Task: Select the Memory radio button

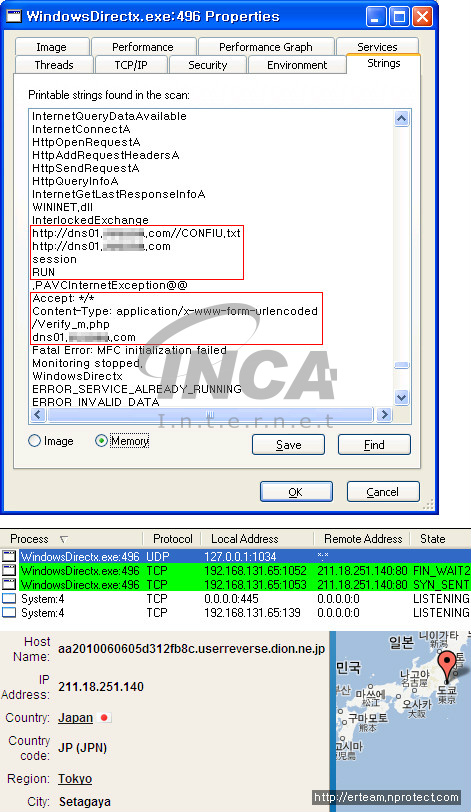Action: tap(101, 441)
